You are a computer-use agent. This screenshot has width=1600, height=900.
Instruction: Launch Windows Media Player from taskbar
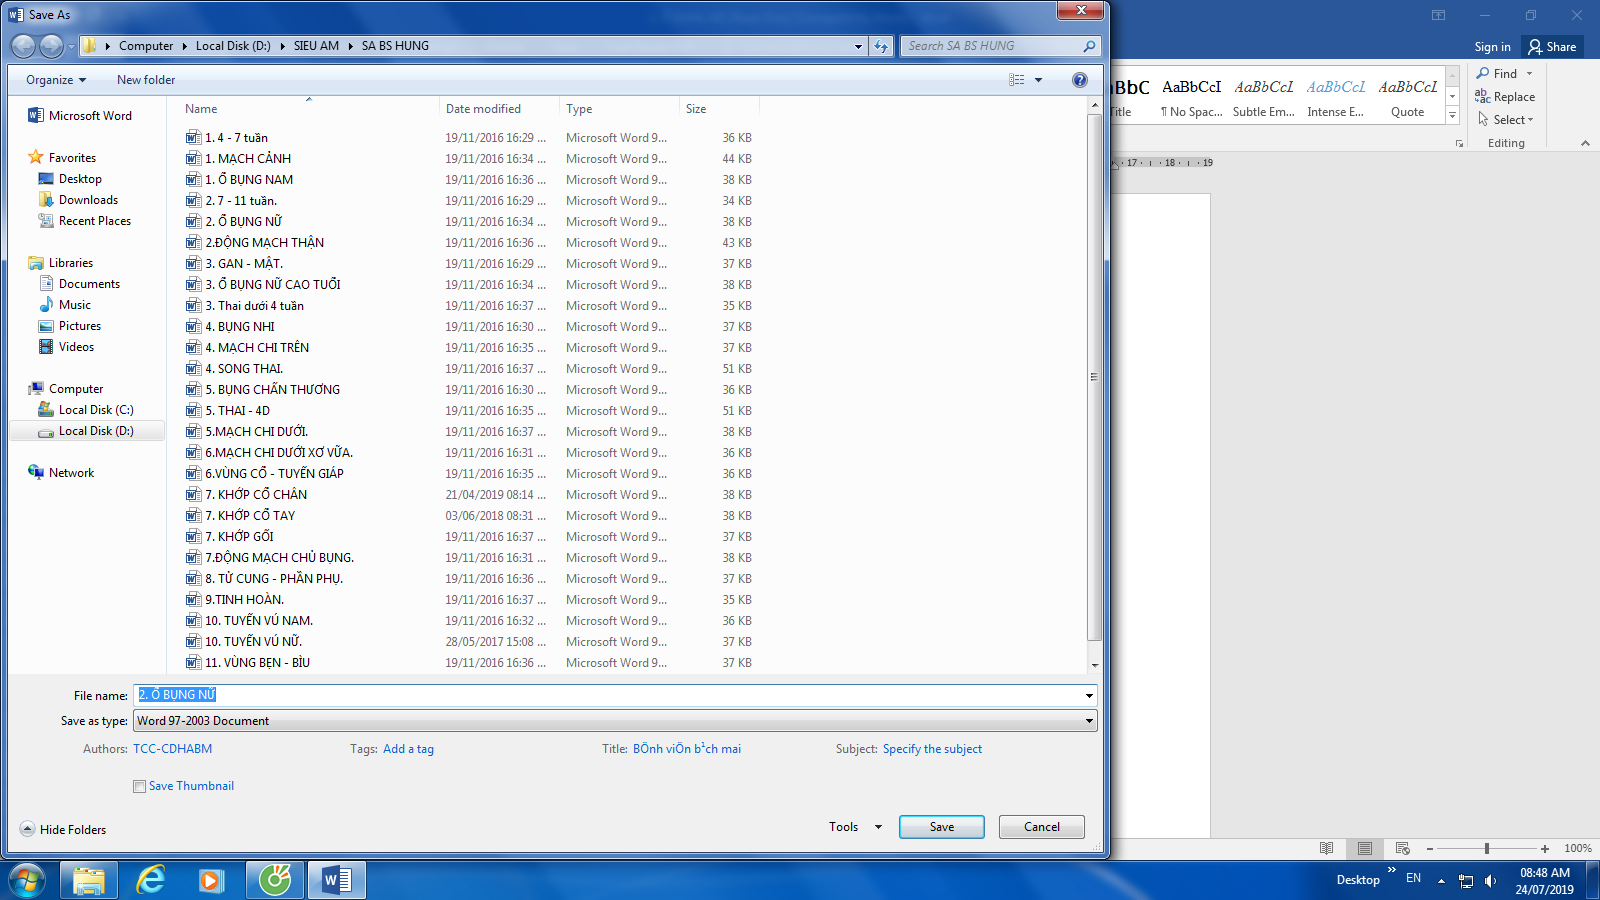click(210, 880)
